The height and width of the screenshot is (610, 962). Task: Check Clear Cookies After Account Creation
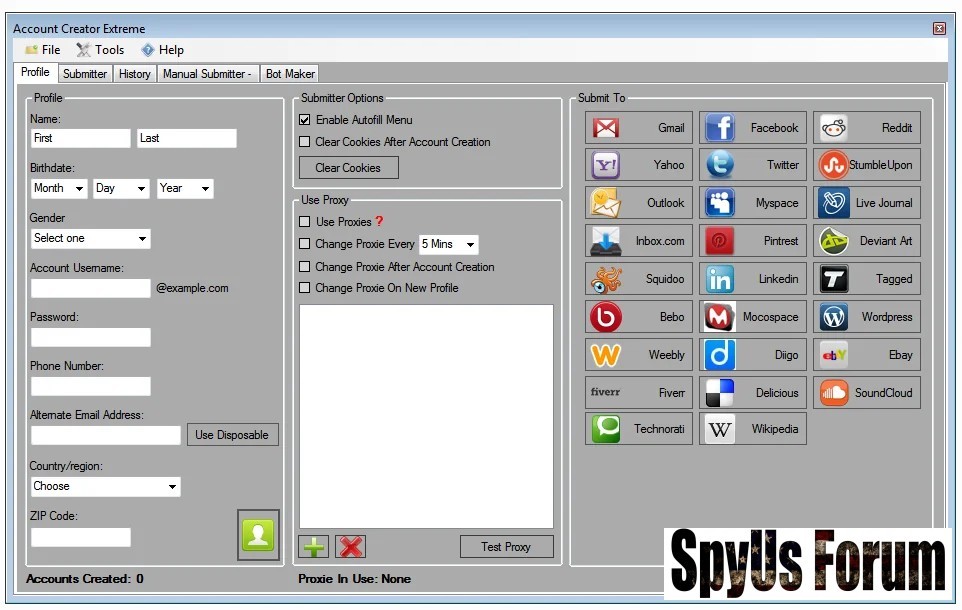(x=305, y=142)
